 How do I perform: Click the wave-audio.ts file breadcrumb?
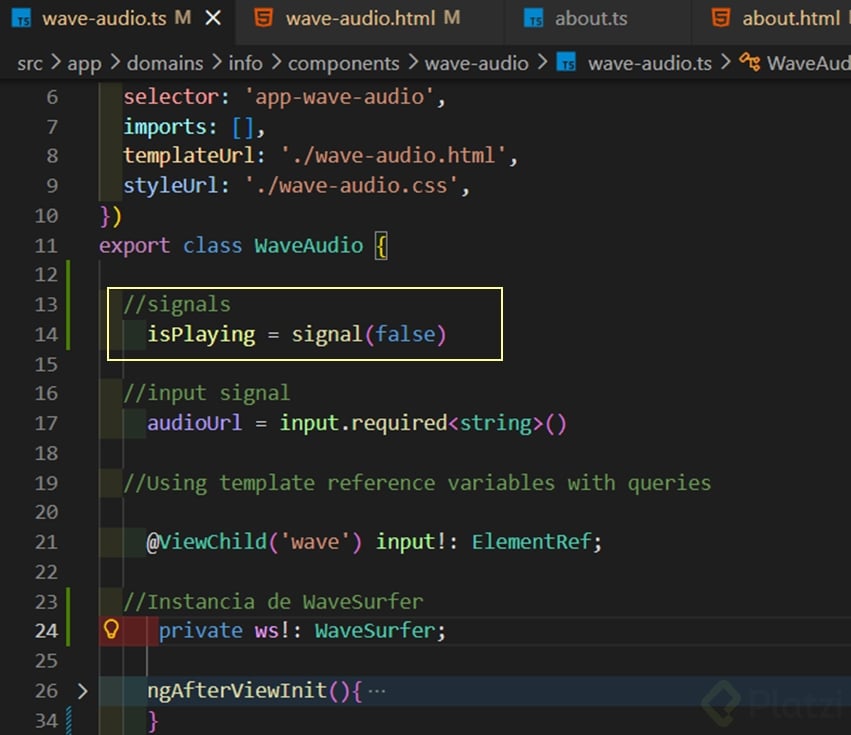tap(650, 64)
